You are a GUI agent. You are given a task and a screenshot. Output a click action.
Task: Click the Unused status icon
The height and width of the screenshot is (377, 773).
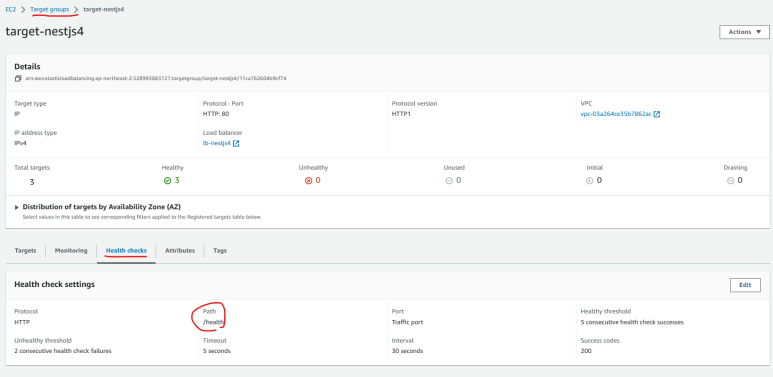tap(449, 181)
